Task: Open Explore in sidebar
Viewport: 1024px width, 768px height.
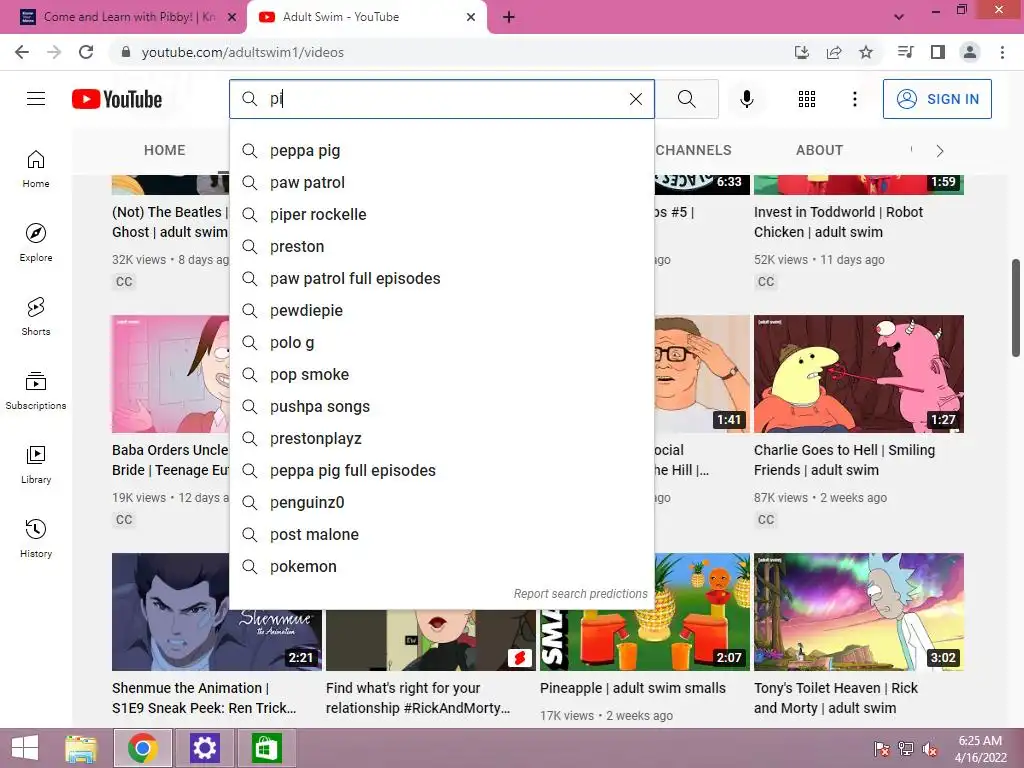Action: pyautogui.click(x=36, y=243)
